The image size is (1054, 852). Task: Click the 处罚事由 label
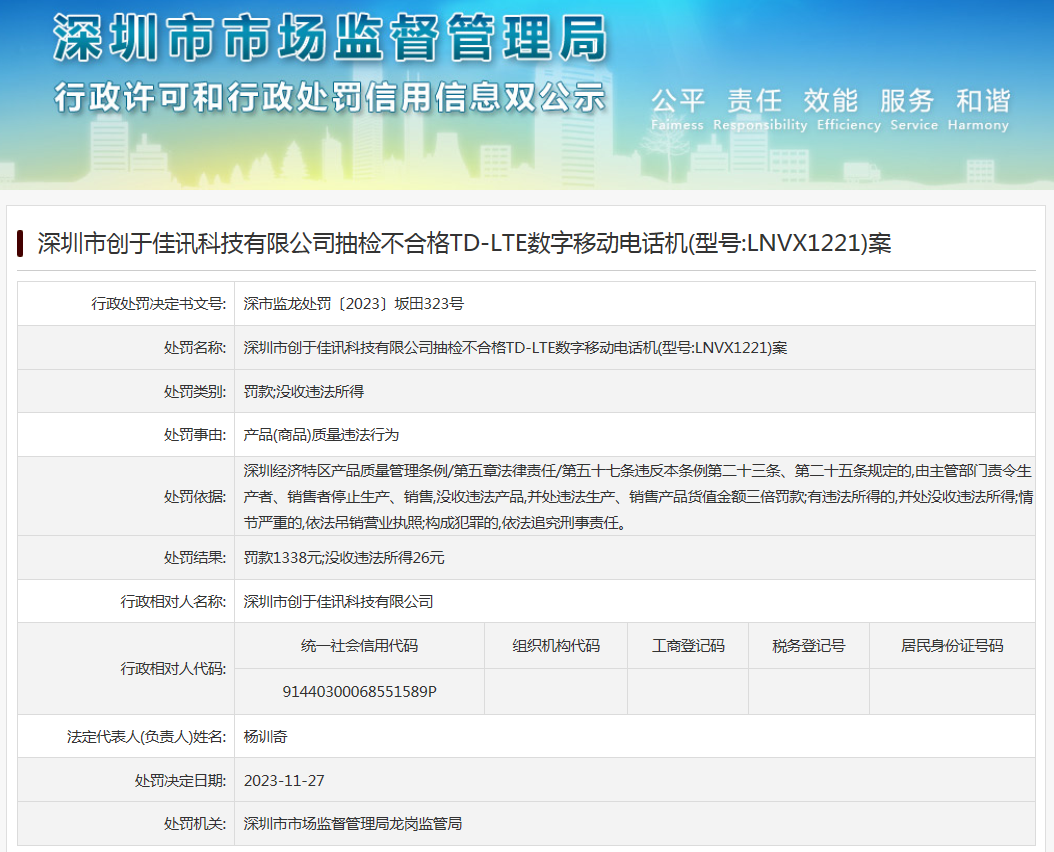click(195, 435)
